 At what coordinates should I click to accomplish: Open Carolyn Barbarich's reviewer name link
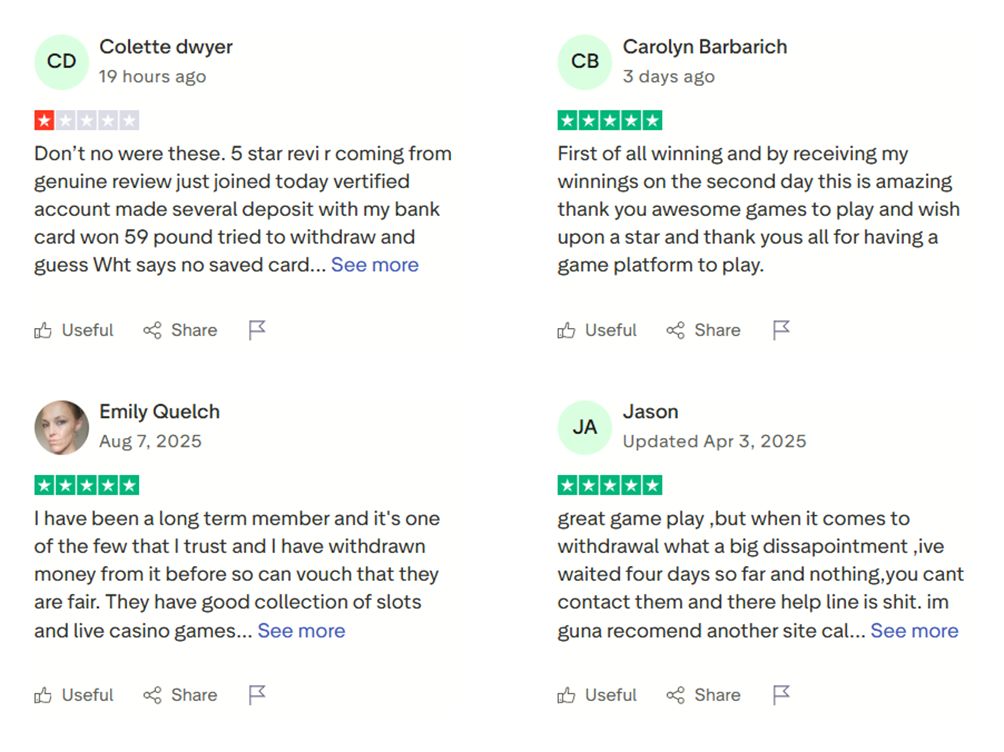[705, 46]
